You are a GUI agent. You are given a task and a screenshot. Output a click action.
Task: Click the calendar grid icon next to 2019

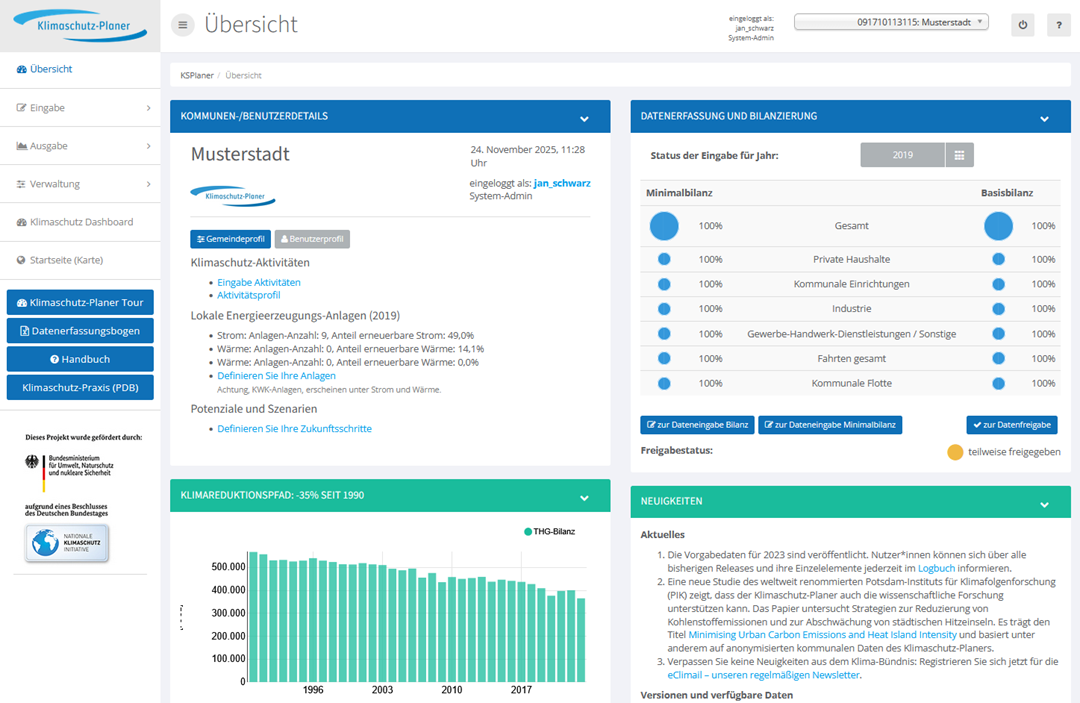[x=961, y=155]
